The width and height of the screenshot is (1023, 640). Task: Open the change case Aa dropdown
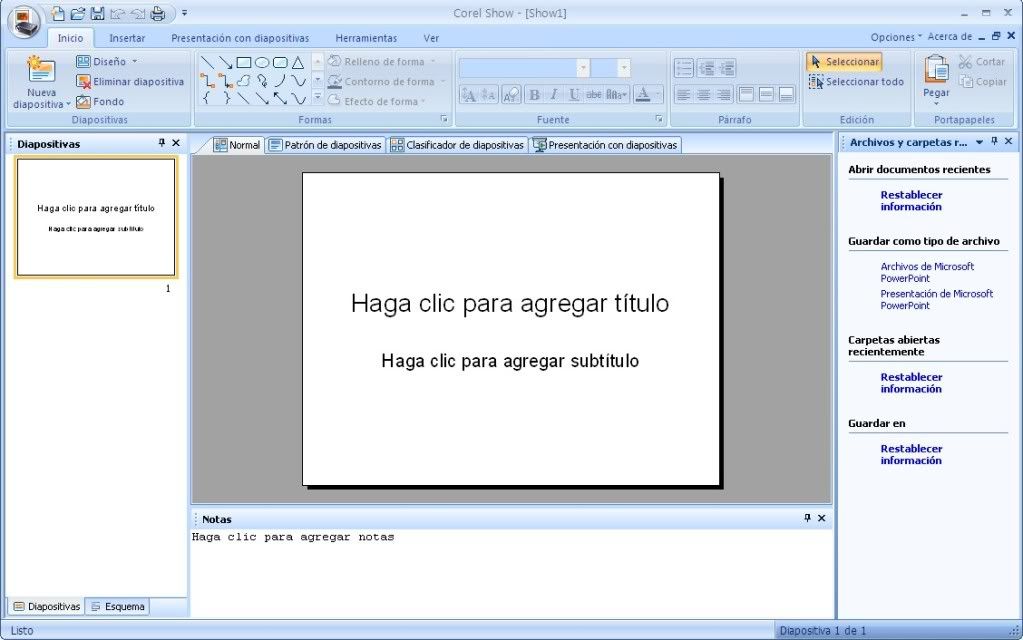[617, 95]
